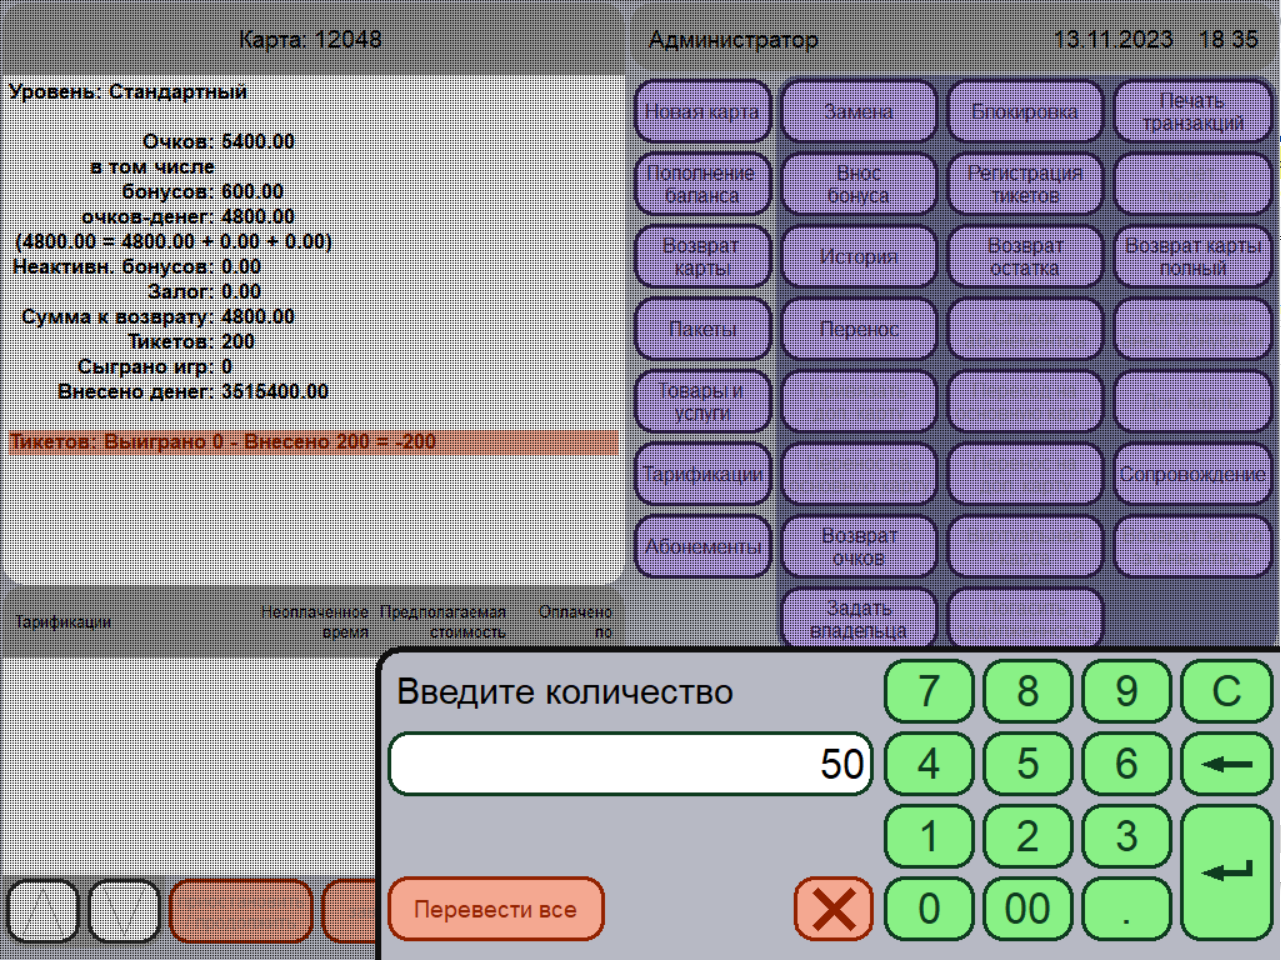Click the 'Уровень: Стандартный' line

coord(128,92)
